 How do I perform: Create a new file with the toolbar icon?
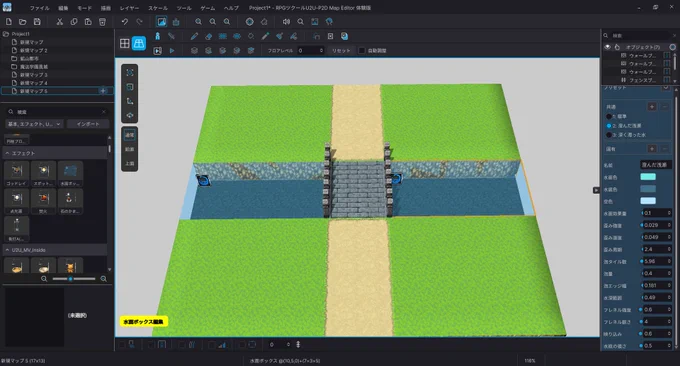(x=9, y=21)
